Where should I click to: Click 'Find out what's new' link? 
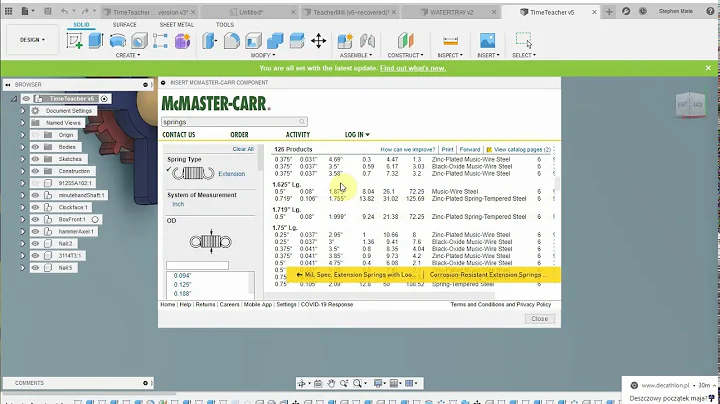(413, 68)
